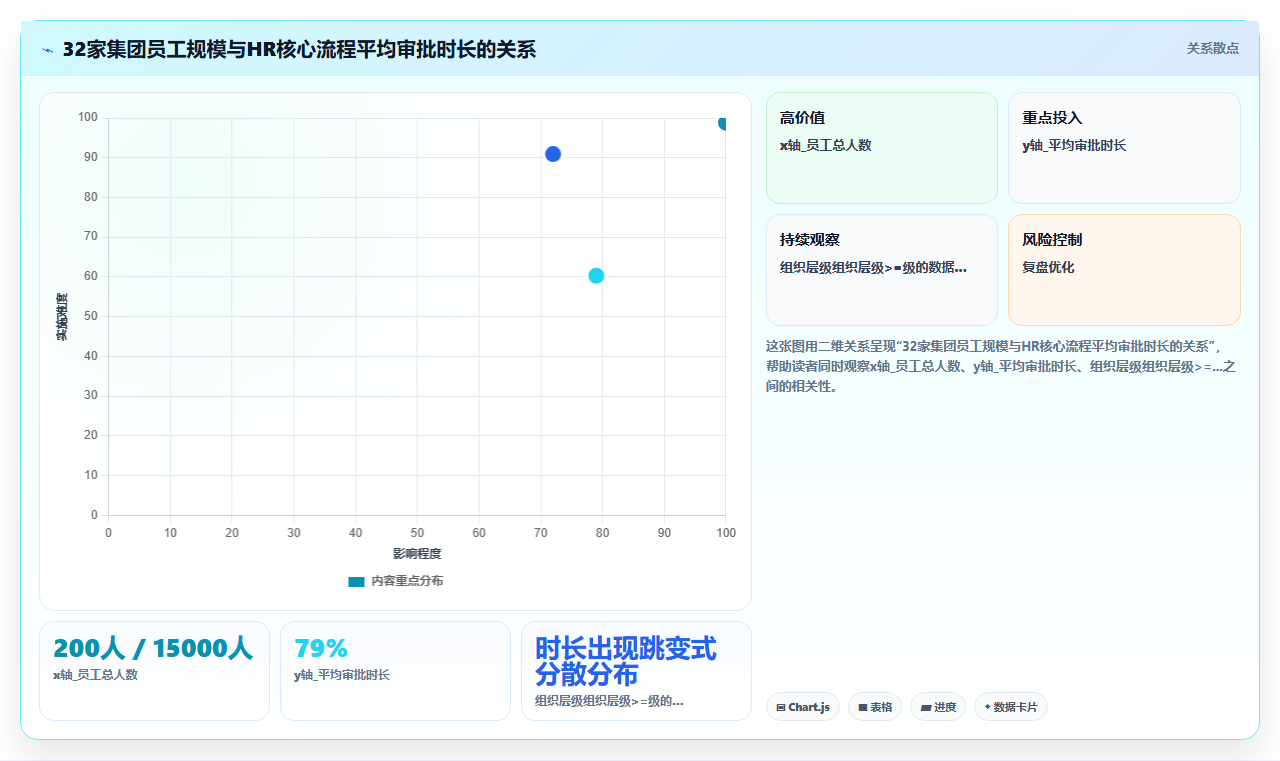Select the dark blue scatter point near 72

pos(553,154)
